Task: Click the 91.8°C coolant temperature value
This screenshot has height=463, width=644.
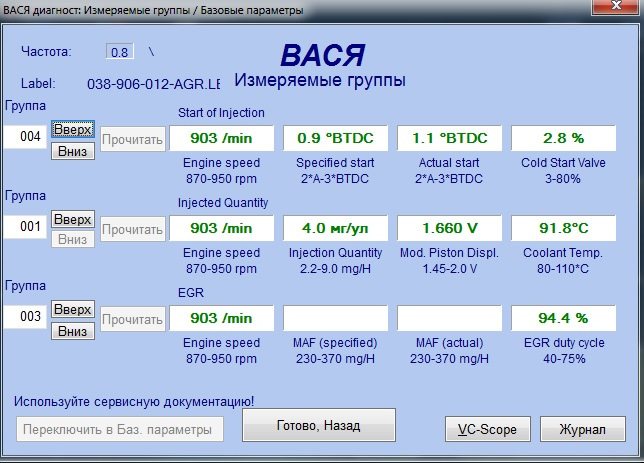Action: [564, 228]
